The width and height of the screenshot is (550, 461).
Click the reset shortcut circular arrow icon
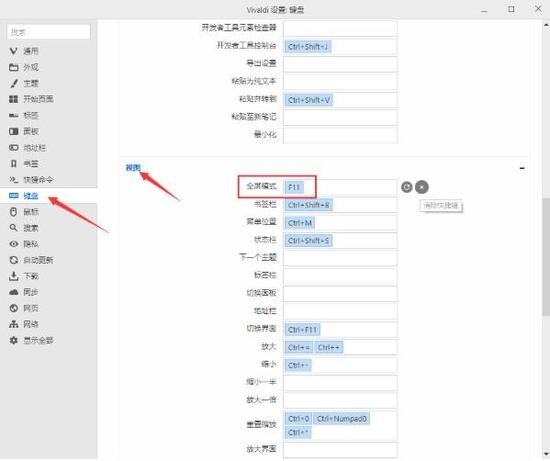(x=407, y=187)
